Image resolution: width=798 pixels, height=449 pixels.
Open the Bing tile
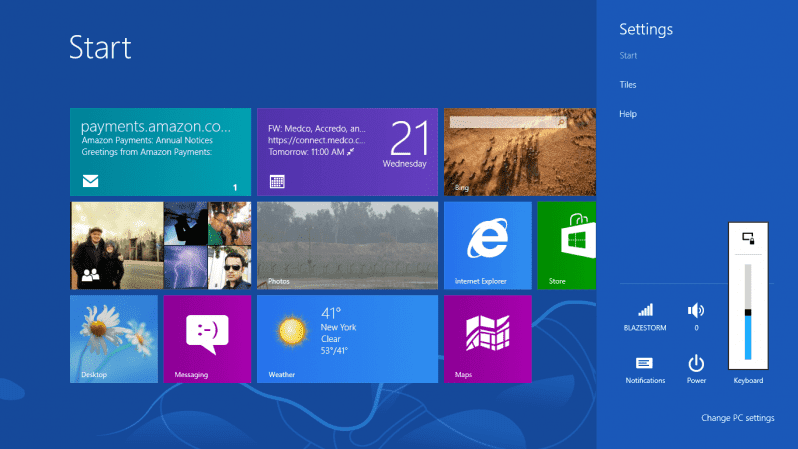[x=520, y=152]
